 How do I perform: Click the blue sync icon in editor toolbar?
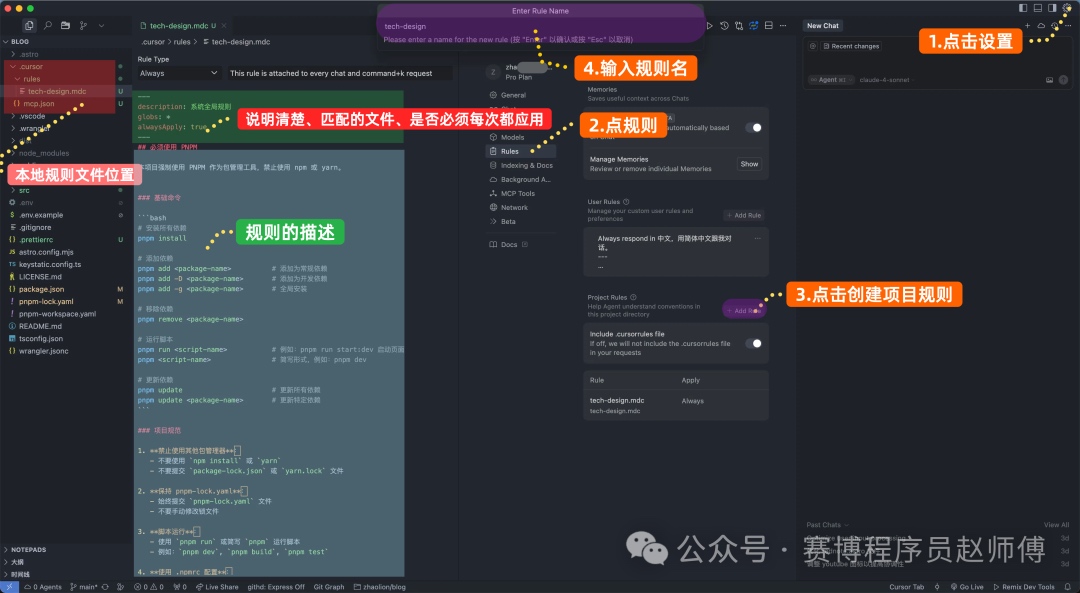pos(754,25)
